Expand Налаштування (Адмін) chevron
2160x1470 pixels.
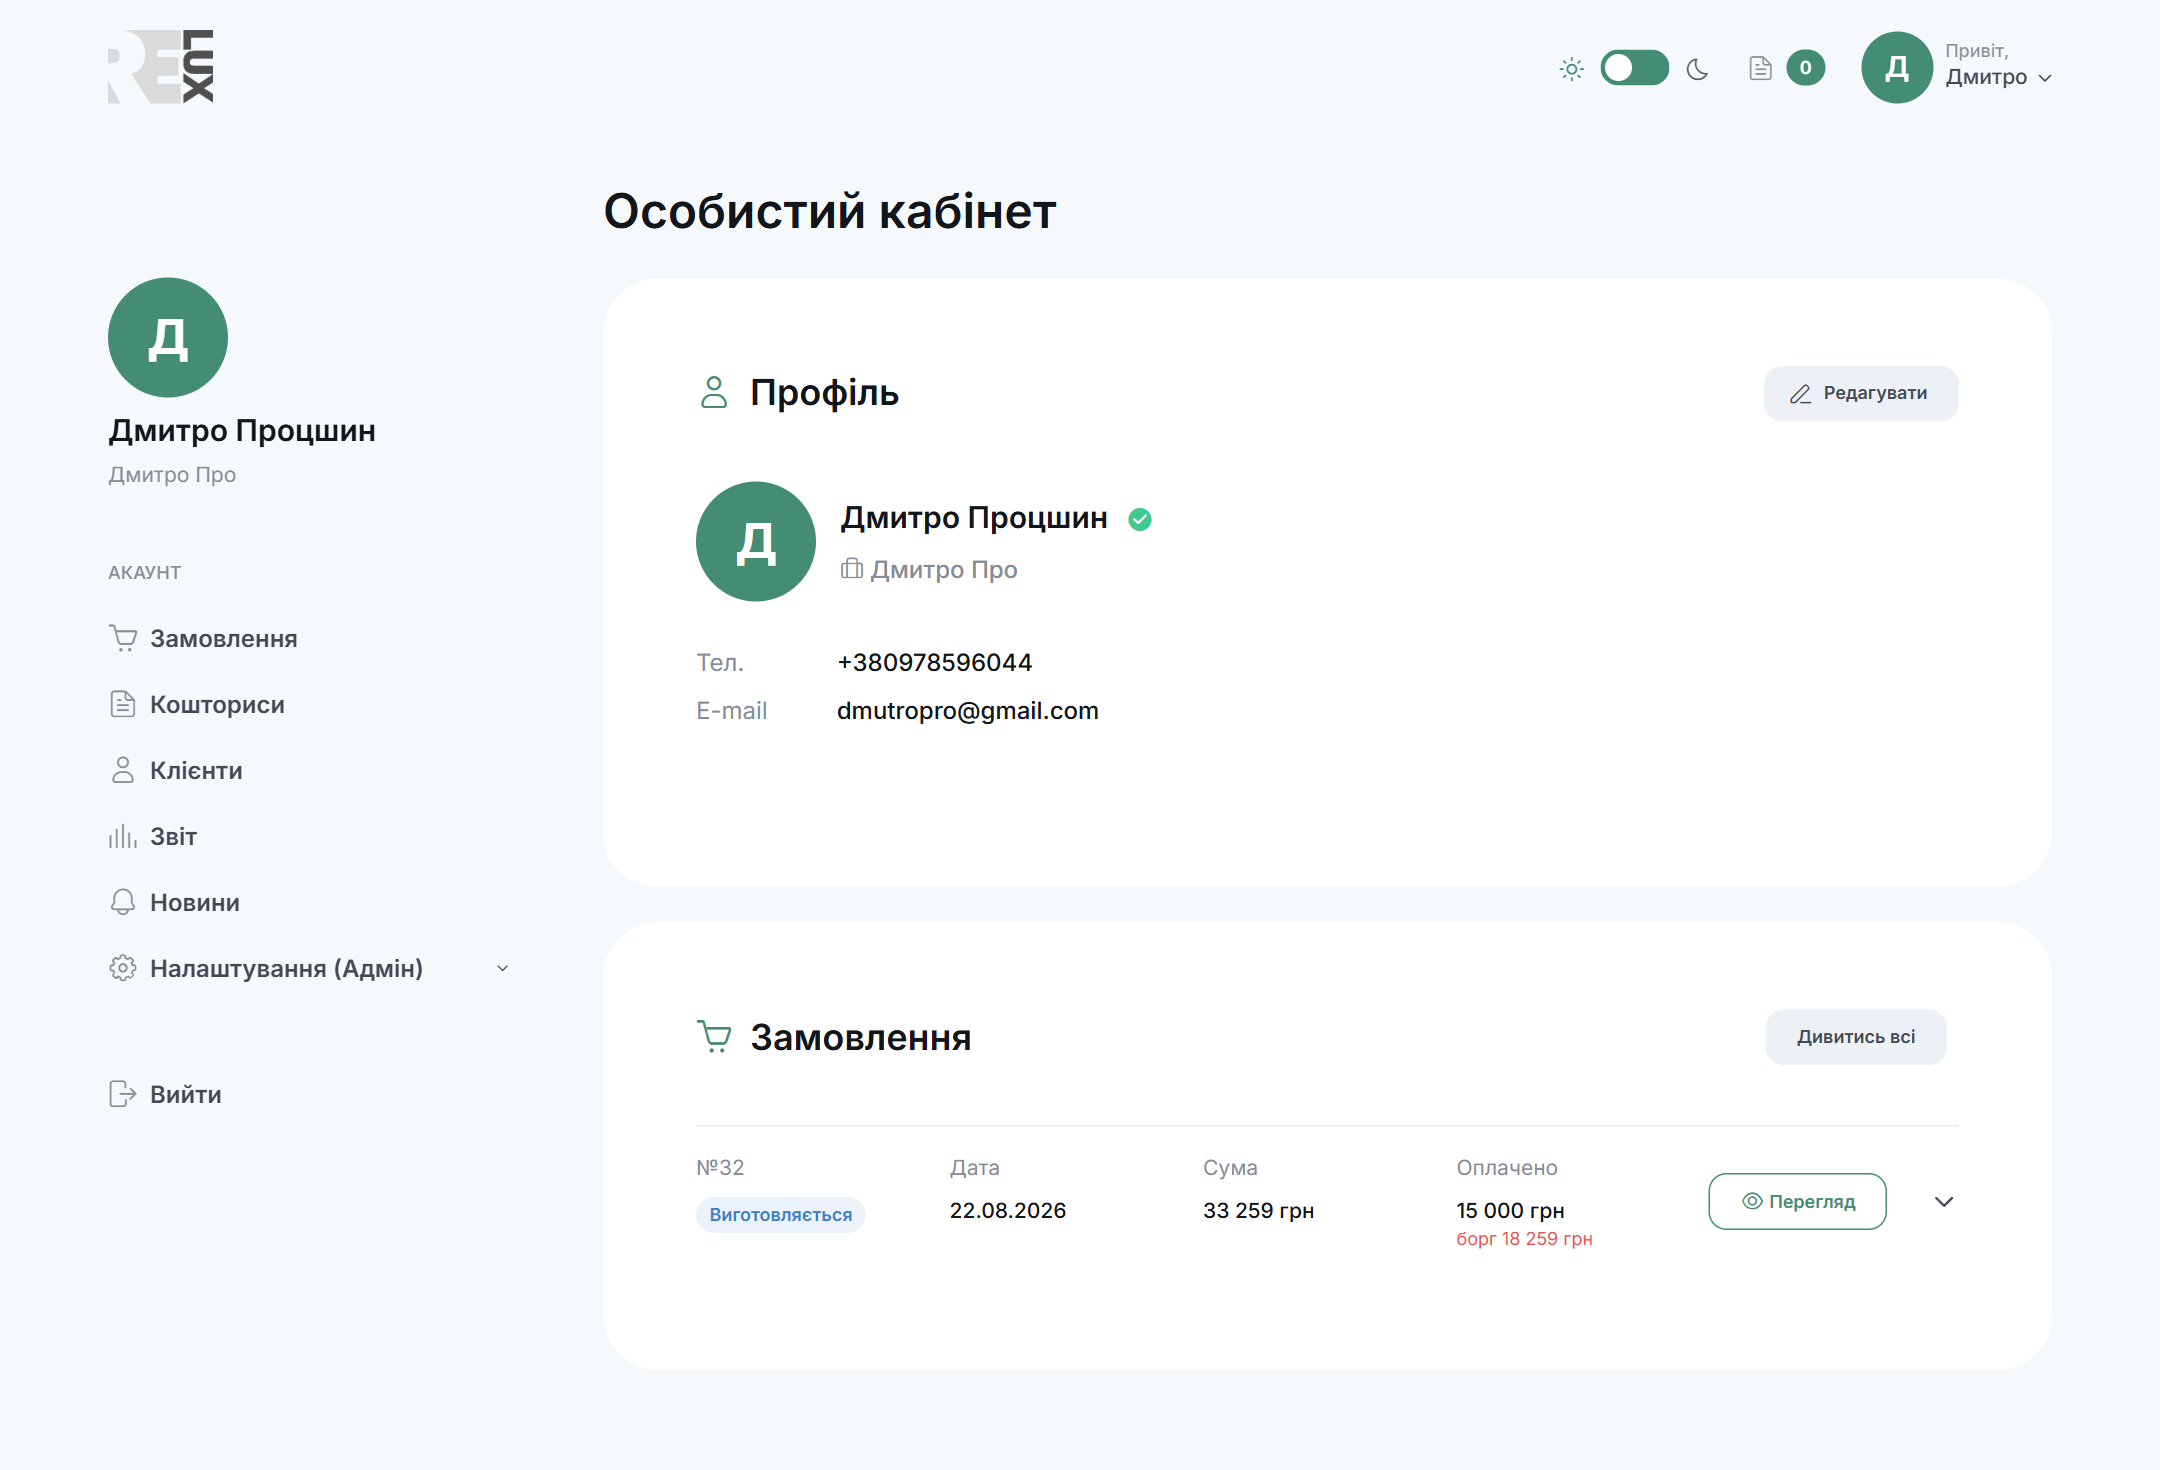pos(502,968)
